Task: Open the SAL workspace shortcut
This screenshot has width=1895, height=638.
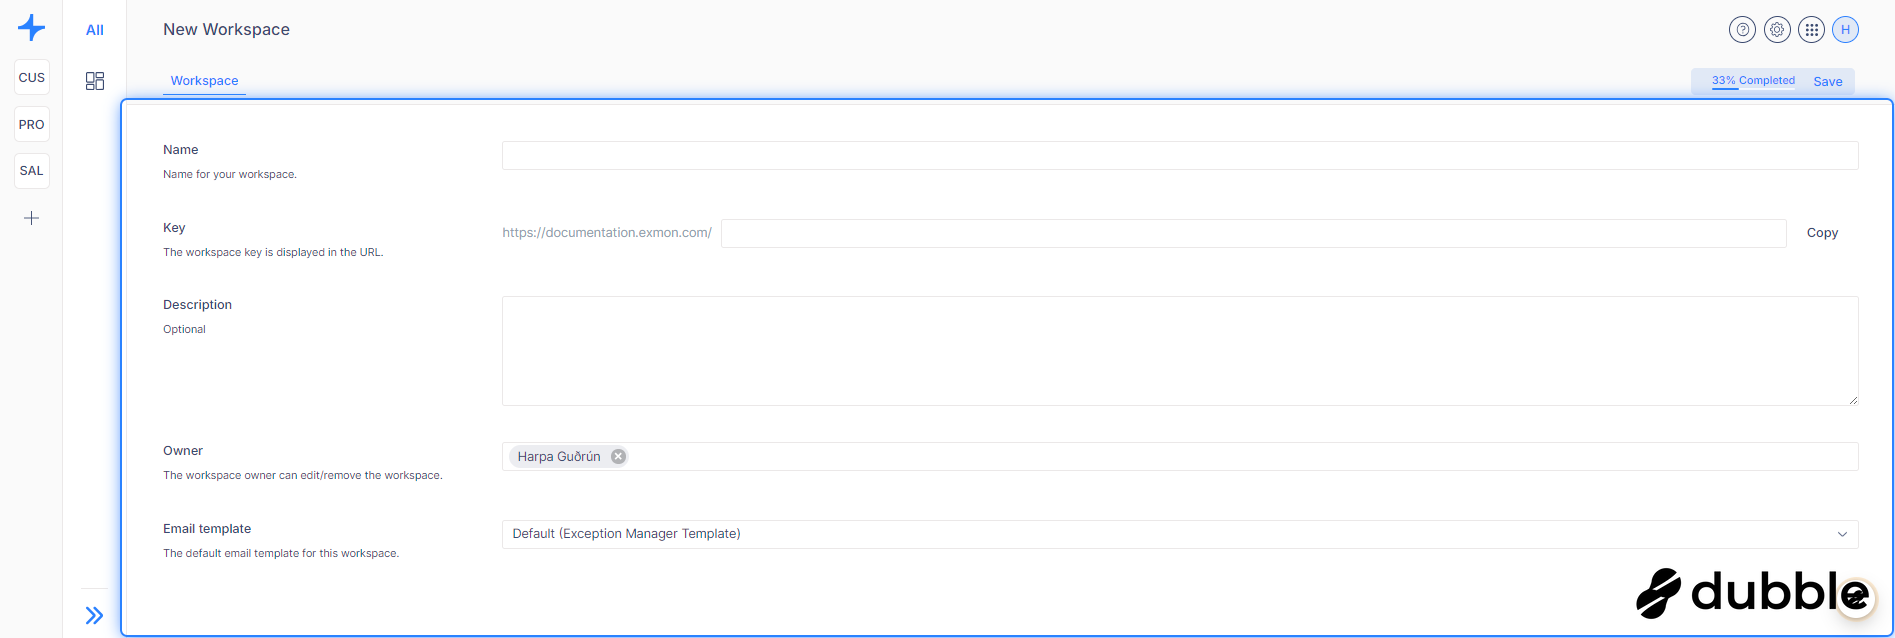Action: 32,171
